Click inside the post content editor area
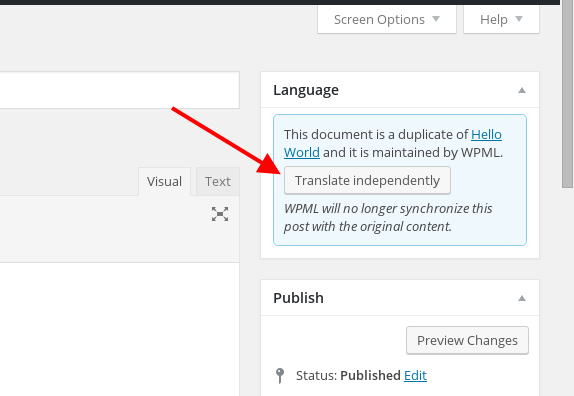Image resolution: width=574 pixels, height=396 pixels. coord(119,329)
